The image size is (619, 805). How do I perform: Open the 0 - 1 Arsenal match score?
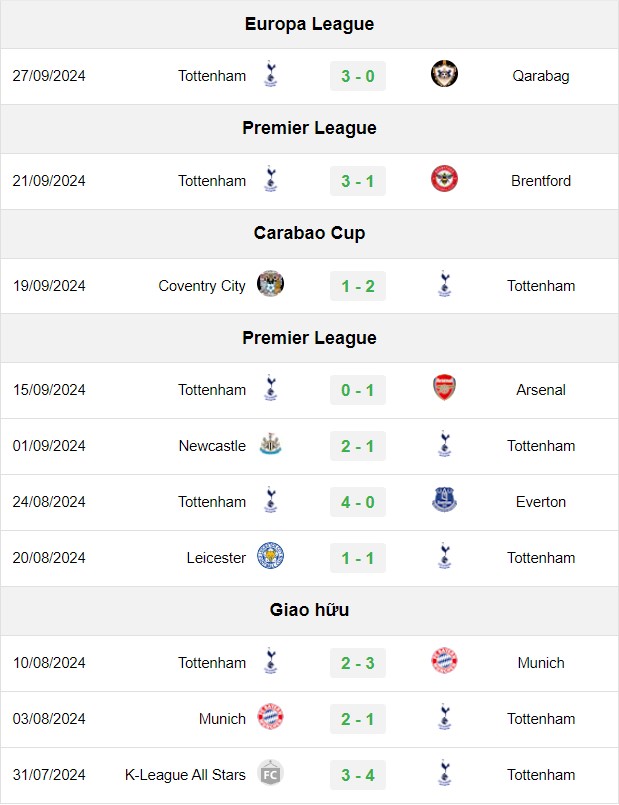[358, 390]
